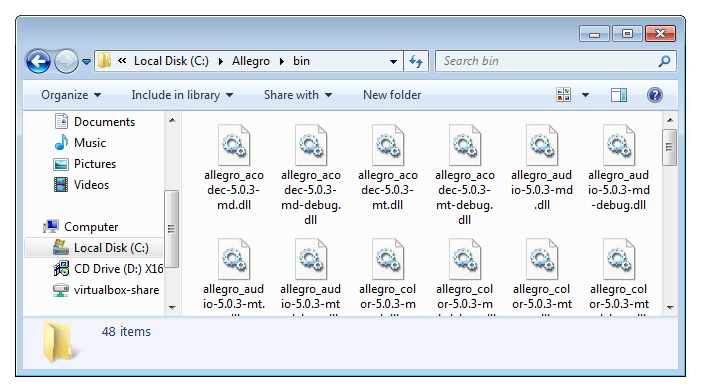Screen dimensions: 702x391
Task: Select the allegro_audio-5.0.3-md-debug.dll file icon
Action: [619, 145]
